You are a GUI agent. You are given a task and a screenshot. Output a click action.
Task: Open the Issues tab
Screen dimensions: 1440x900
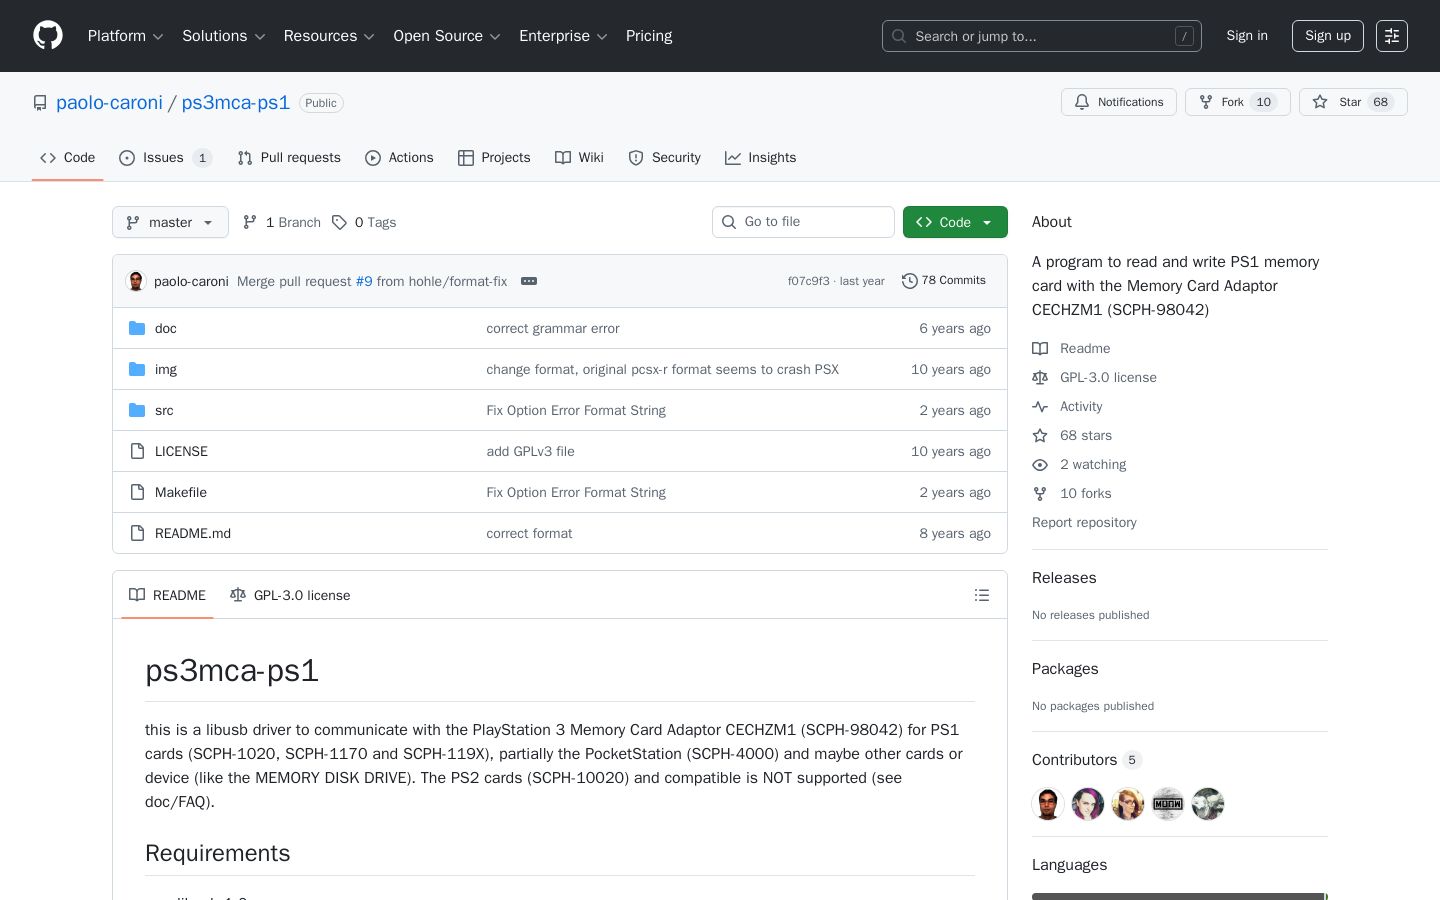165,158
